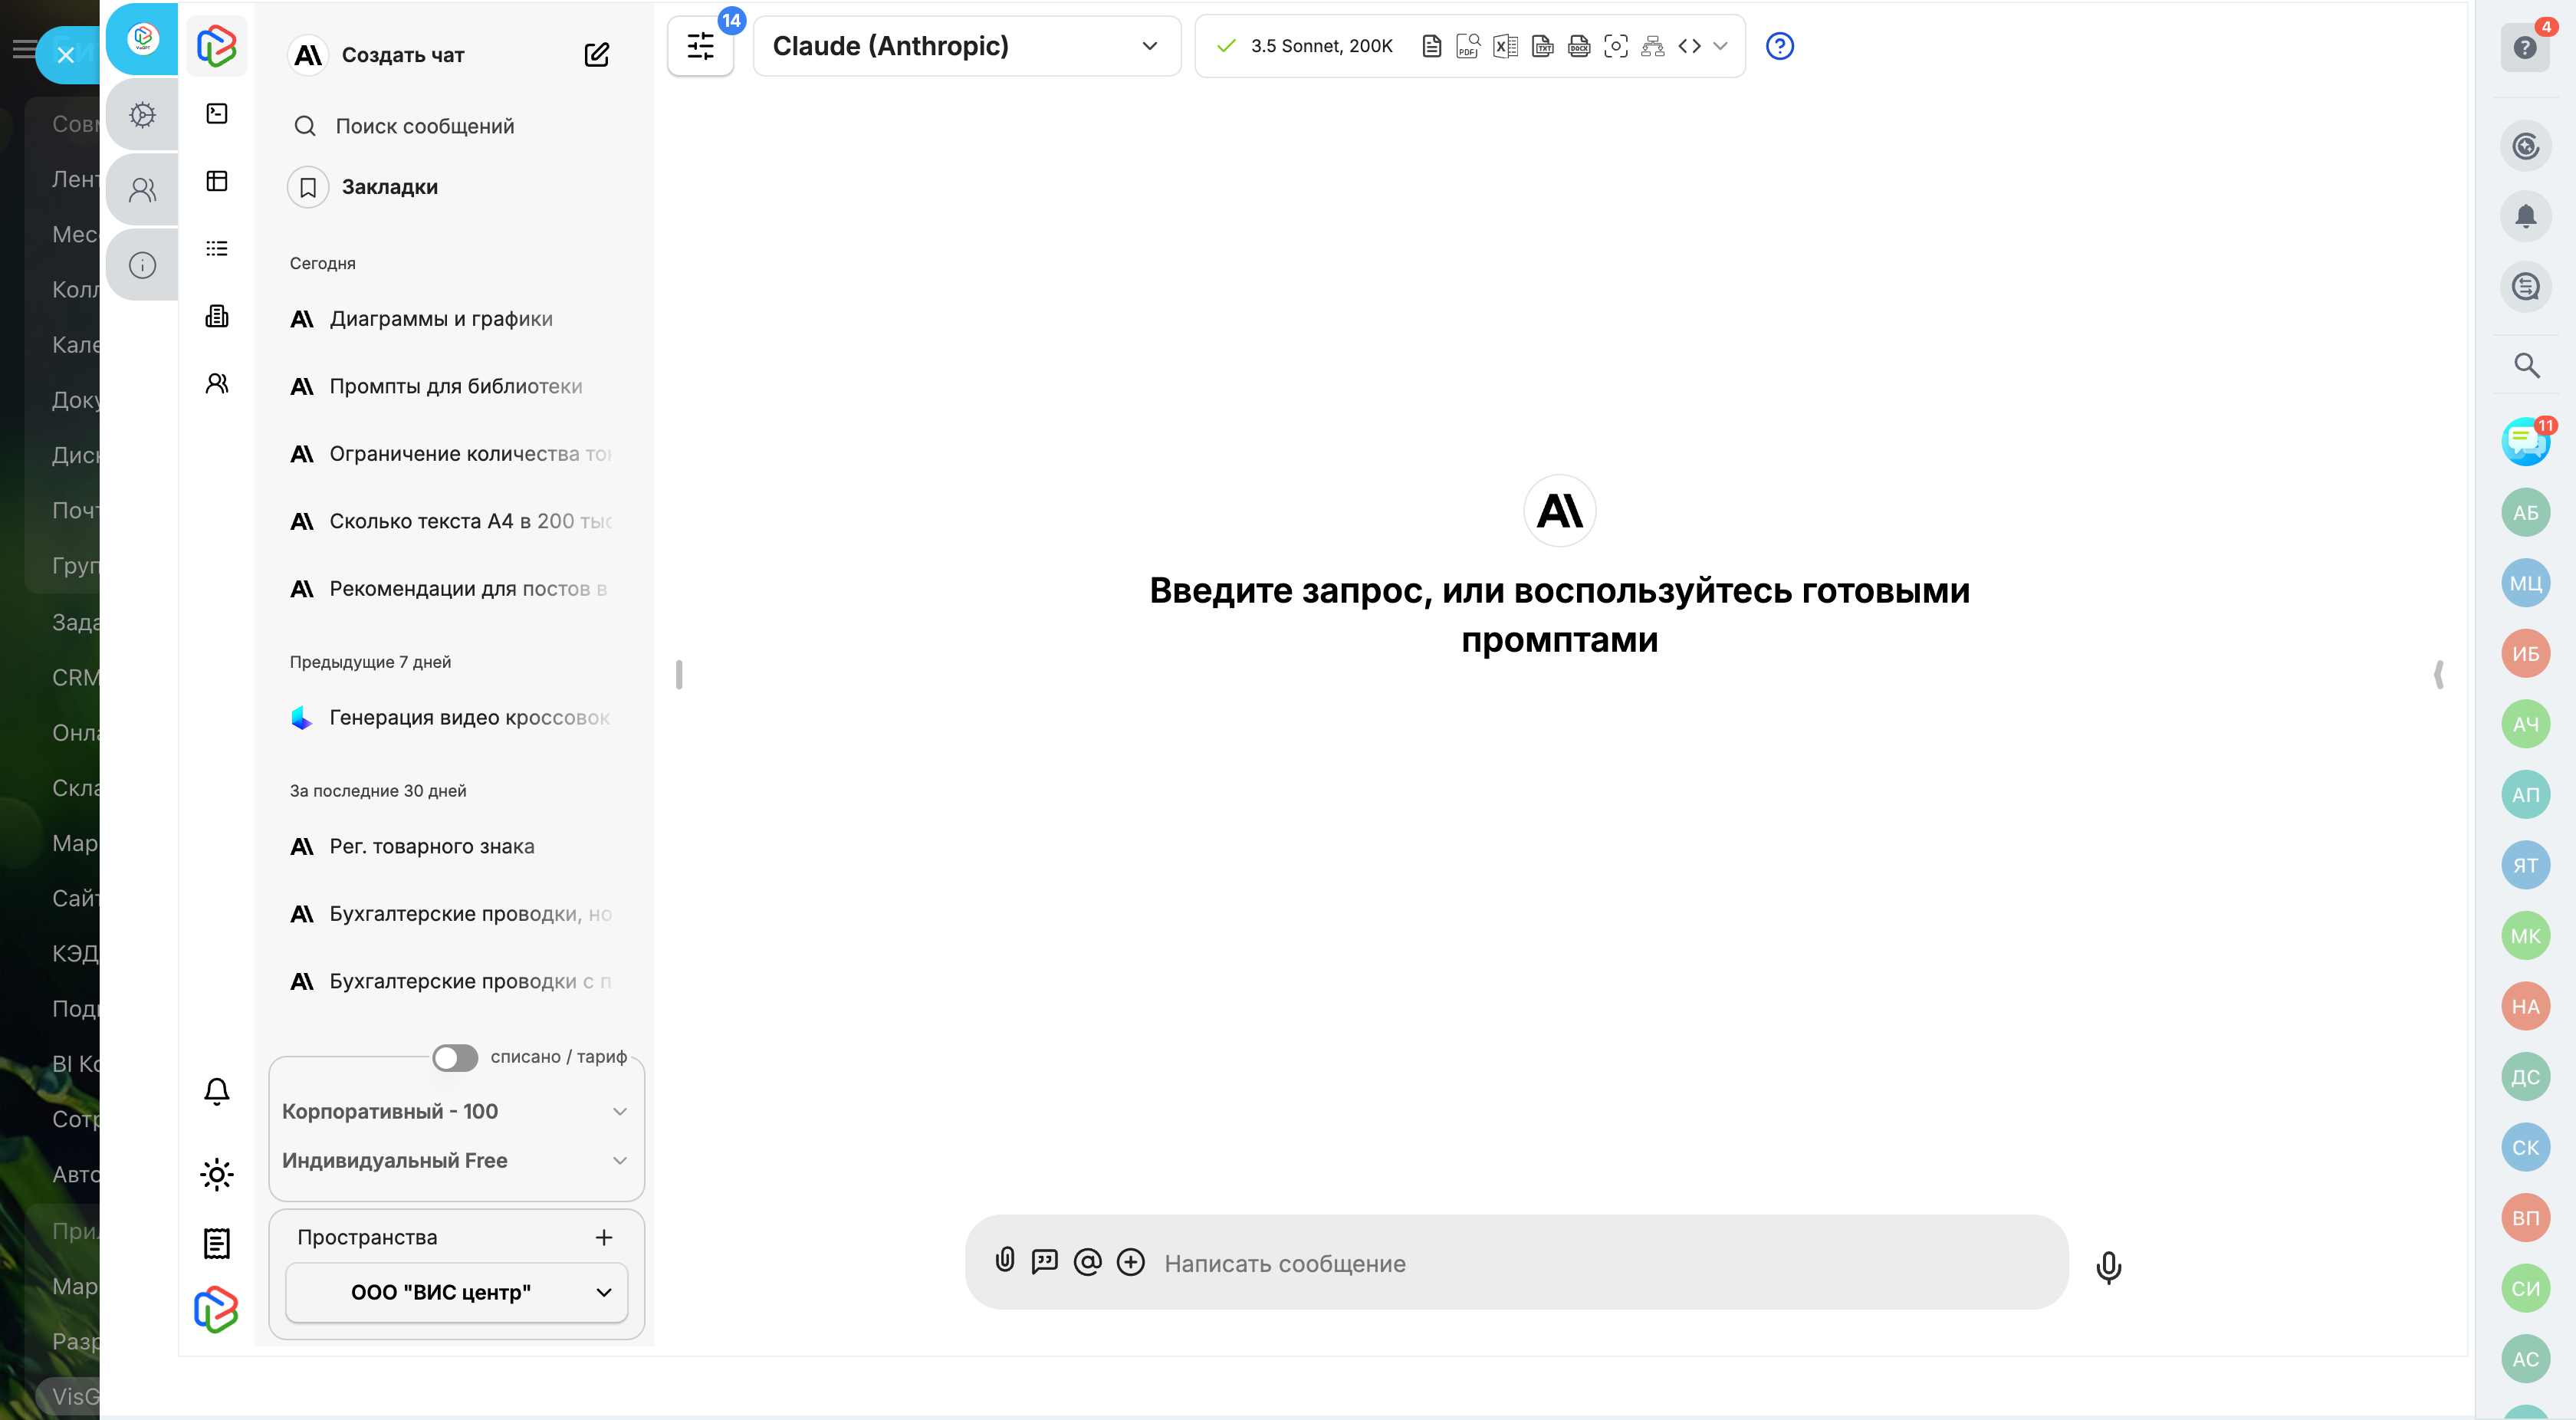The image size is (2576, 1420).
Task: Open the Рег. товарного знака chat
Action: (432, 846)
